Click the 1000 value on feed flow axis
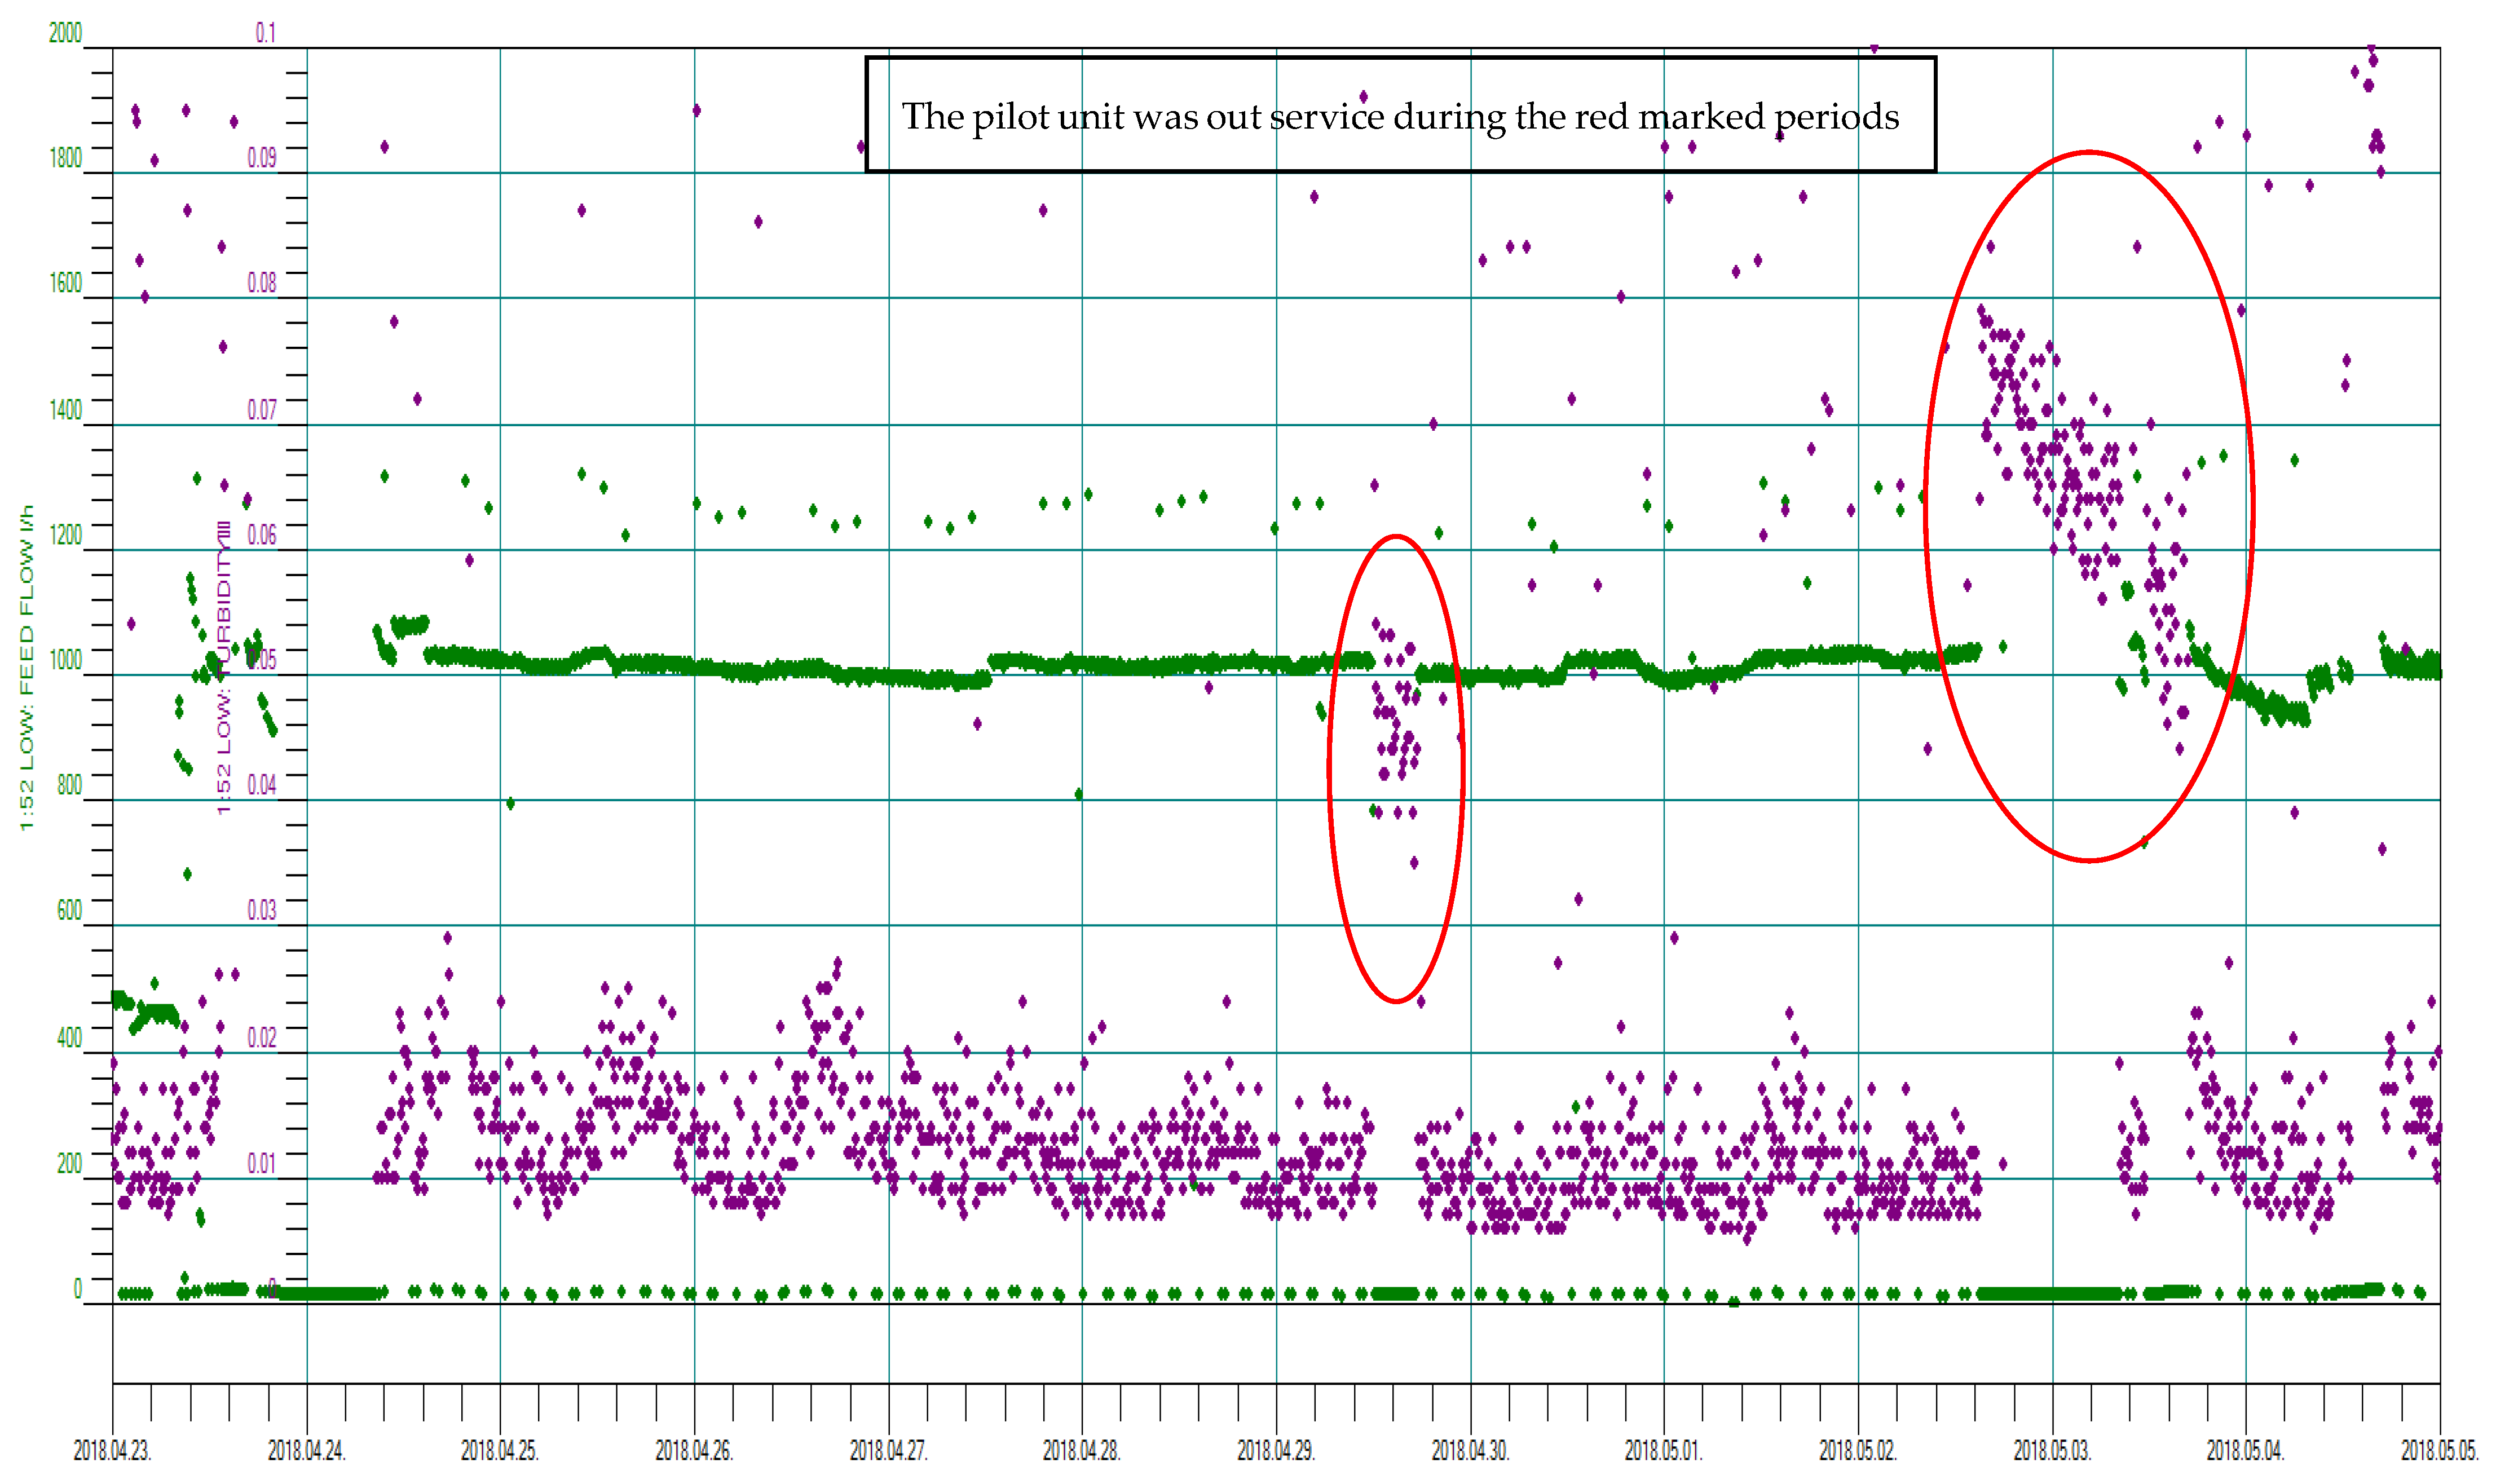The image size is (2496, 1484). tap(66, 659)
